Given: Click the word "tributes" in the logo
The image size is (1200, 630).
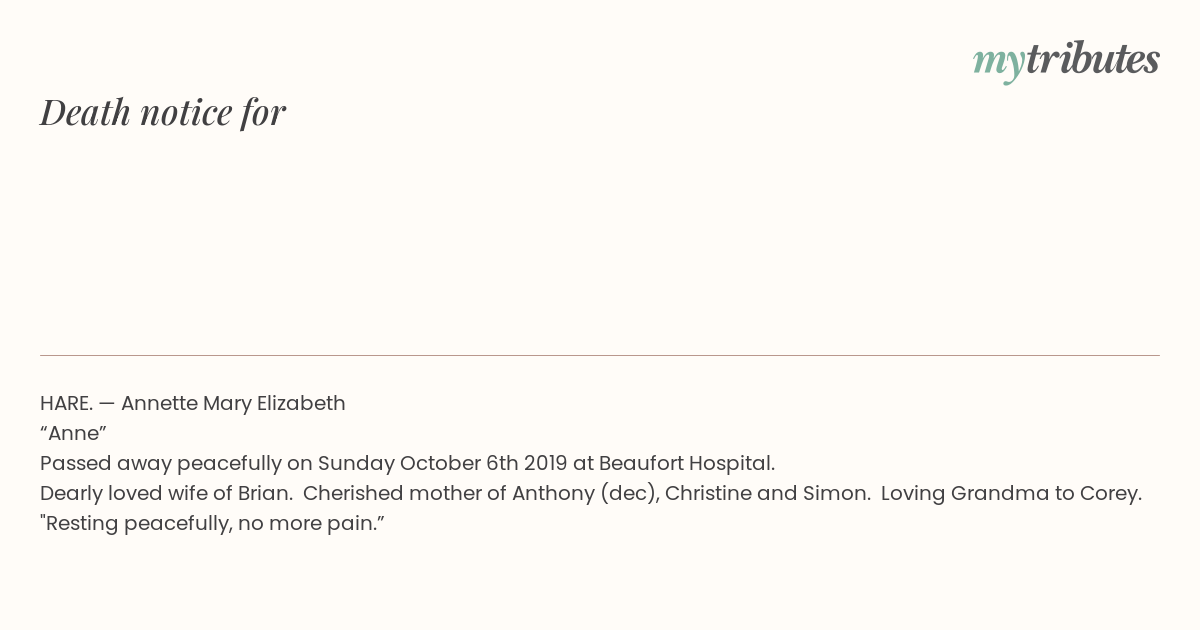Looking at the screenshot, I should point(1092,59).
